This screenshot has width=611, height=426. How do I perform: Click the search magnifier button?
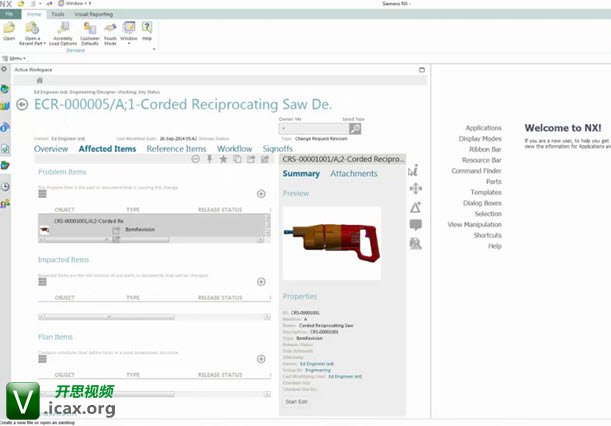pyautogui.click(x=354, y=129)
